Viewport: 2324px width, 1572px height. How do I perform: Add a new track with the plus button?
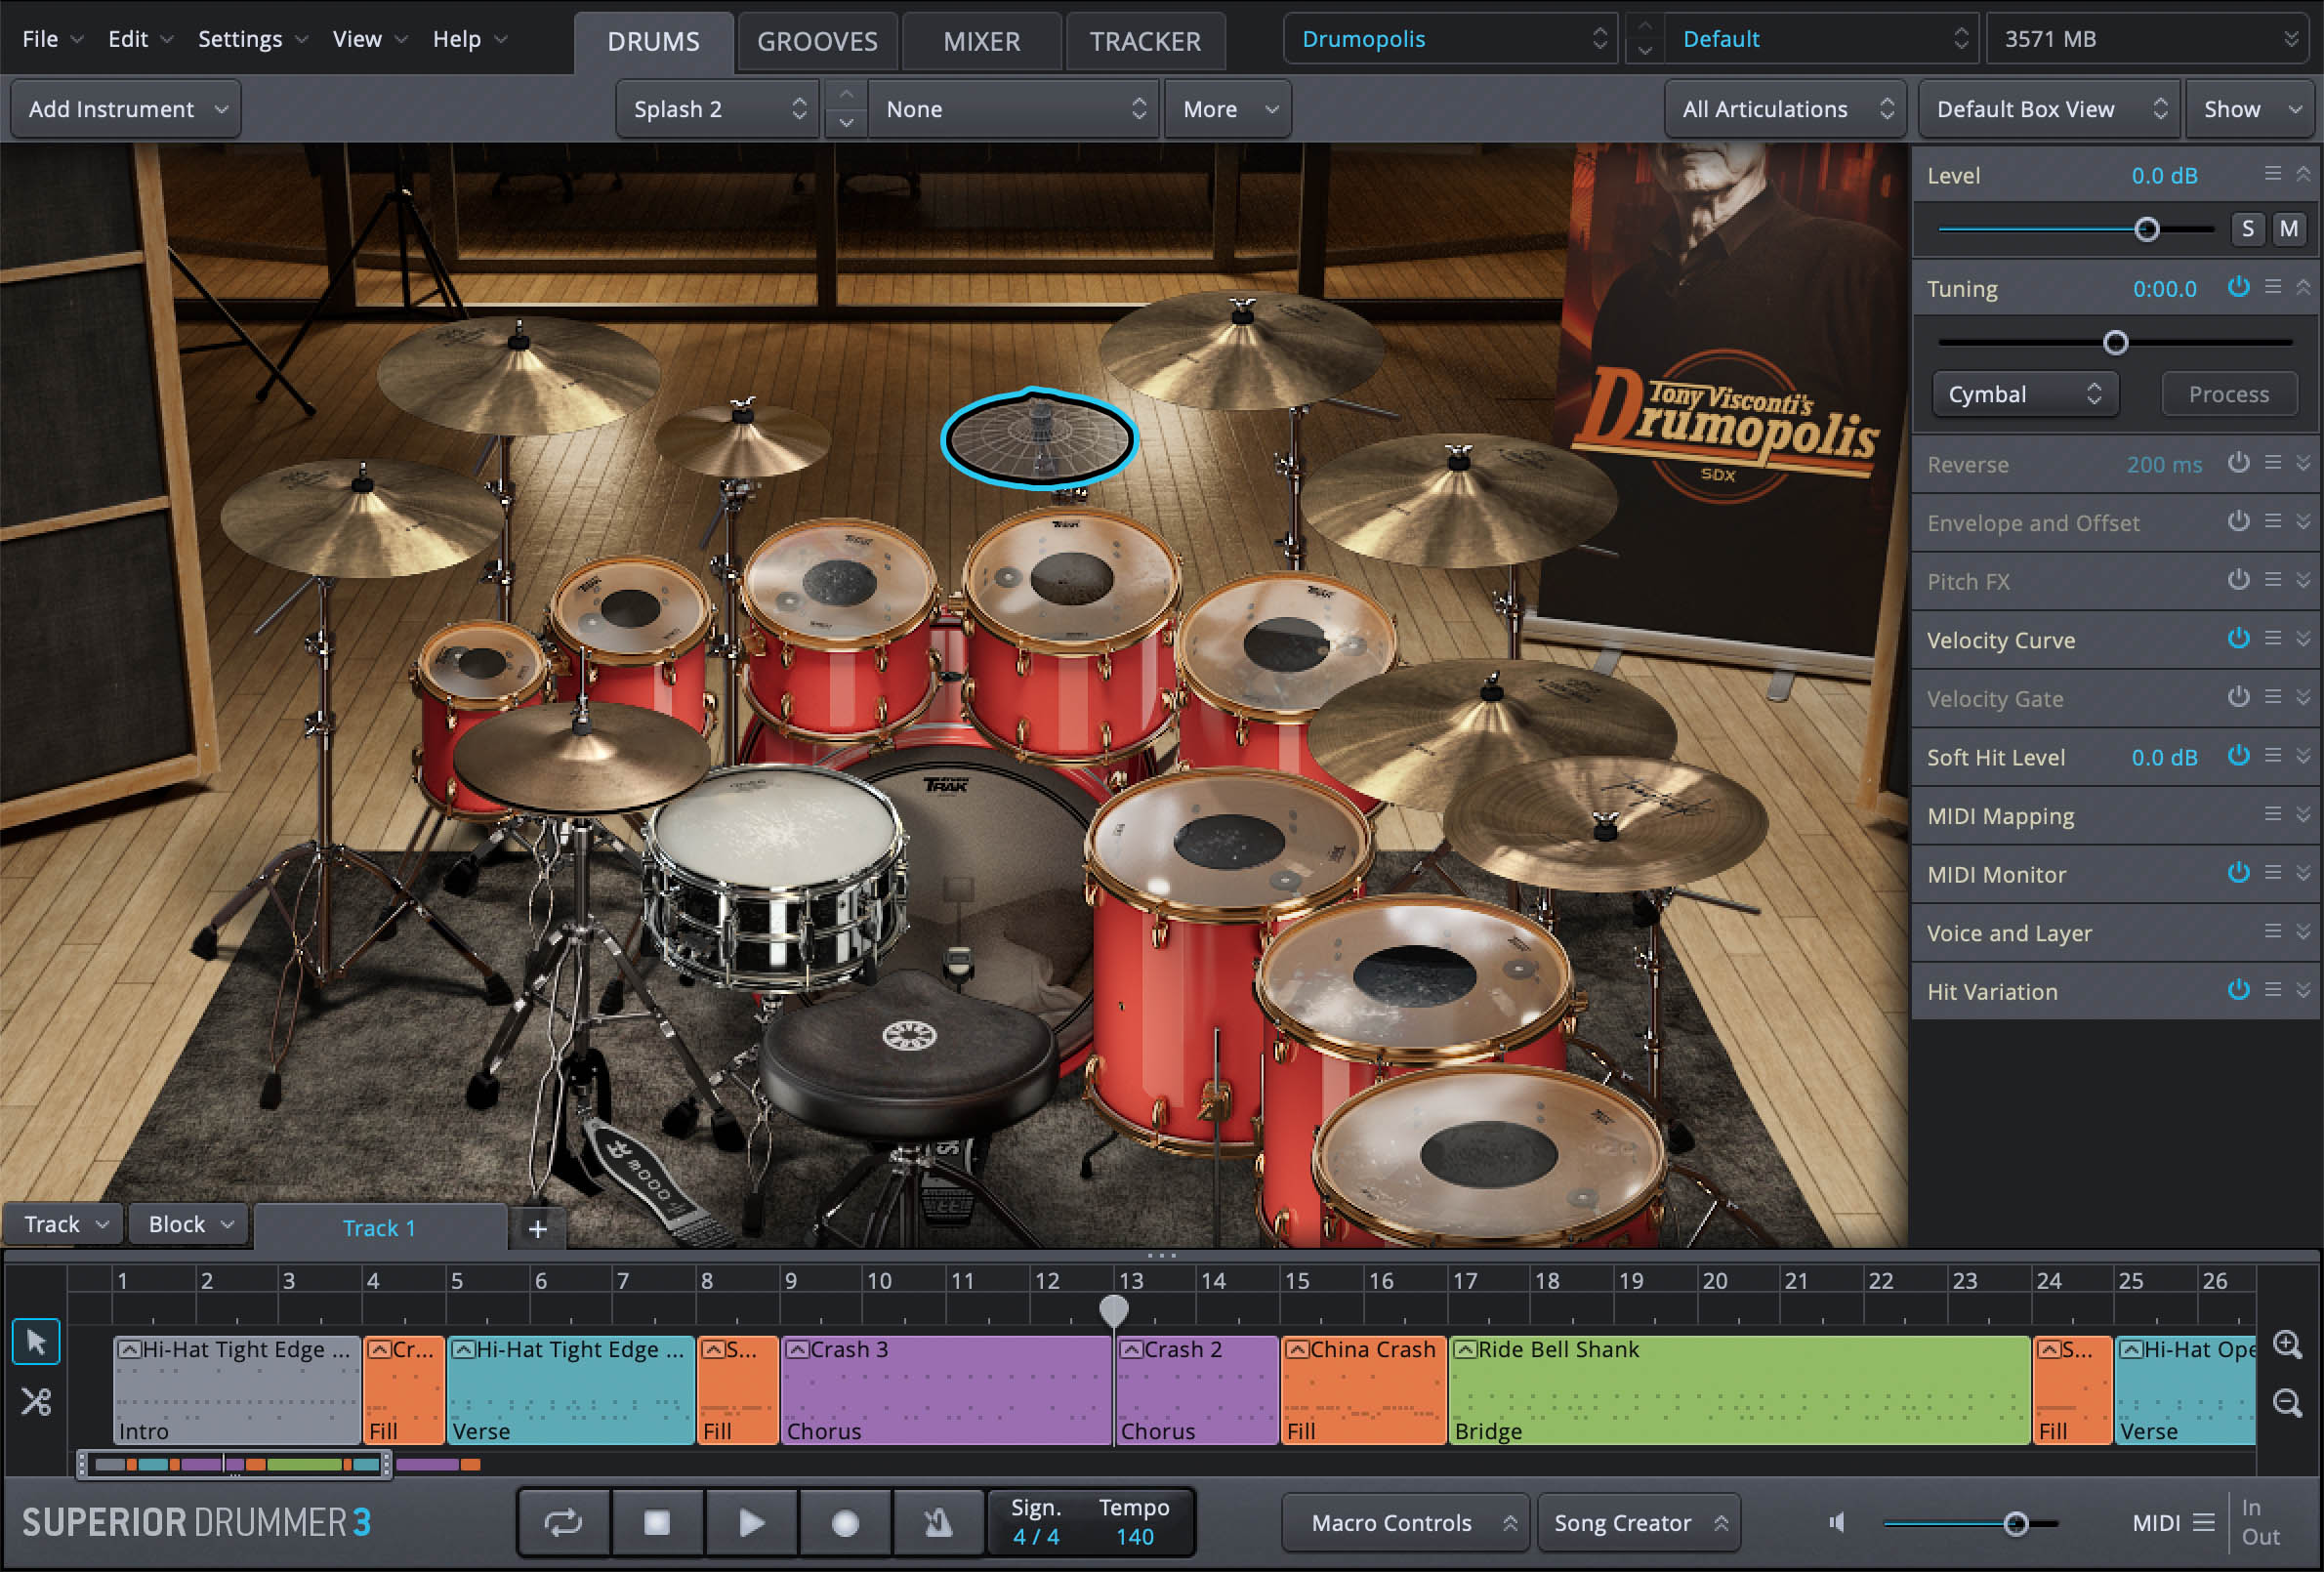pyautogui.click(x=537, y=1228)
